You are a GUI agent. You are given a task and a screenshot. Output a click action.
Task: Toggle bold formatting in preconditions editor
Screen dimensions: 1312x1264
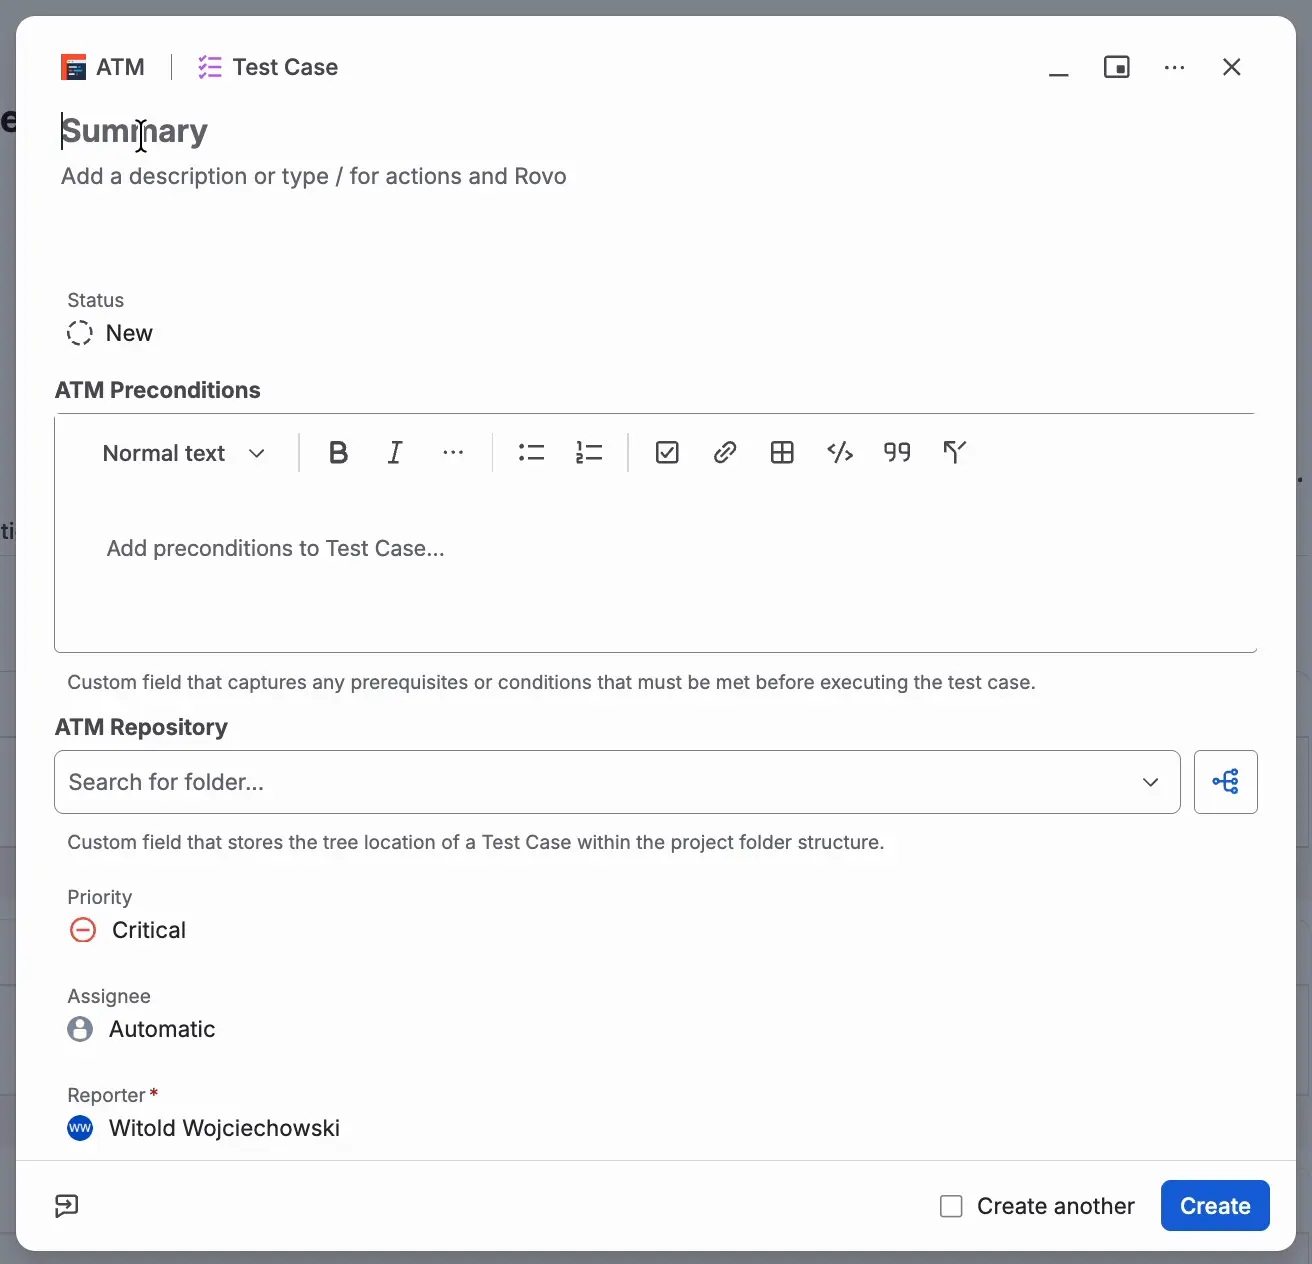pos(339,453)
